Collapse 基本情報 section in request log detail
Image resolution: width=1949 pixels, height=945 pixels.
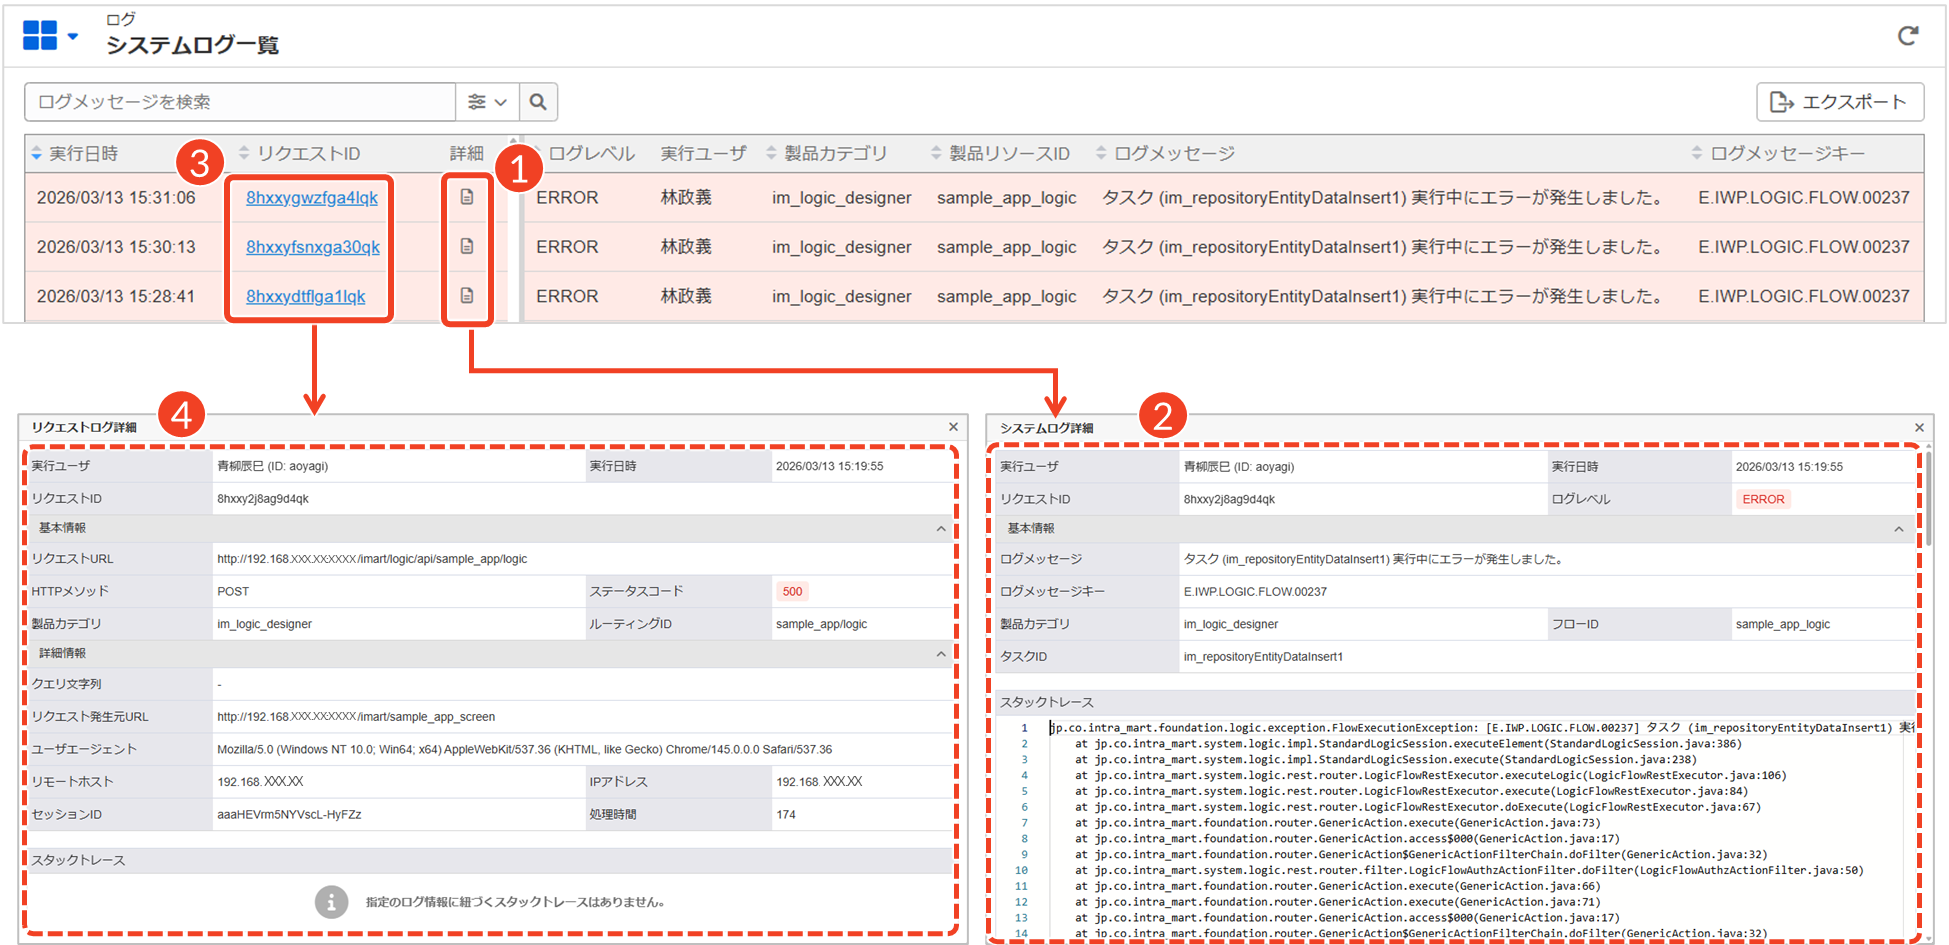pos(941,528)
